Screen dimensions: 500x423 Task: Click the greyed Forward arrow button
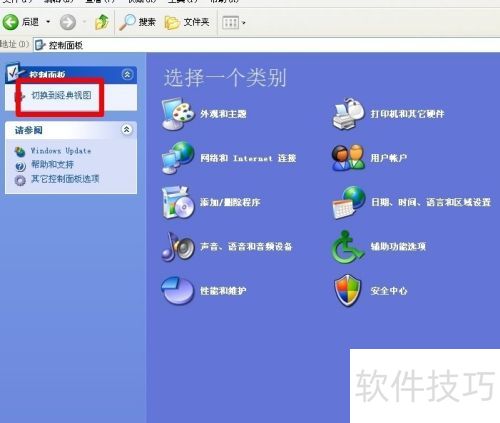[x=68, y=22]
